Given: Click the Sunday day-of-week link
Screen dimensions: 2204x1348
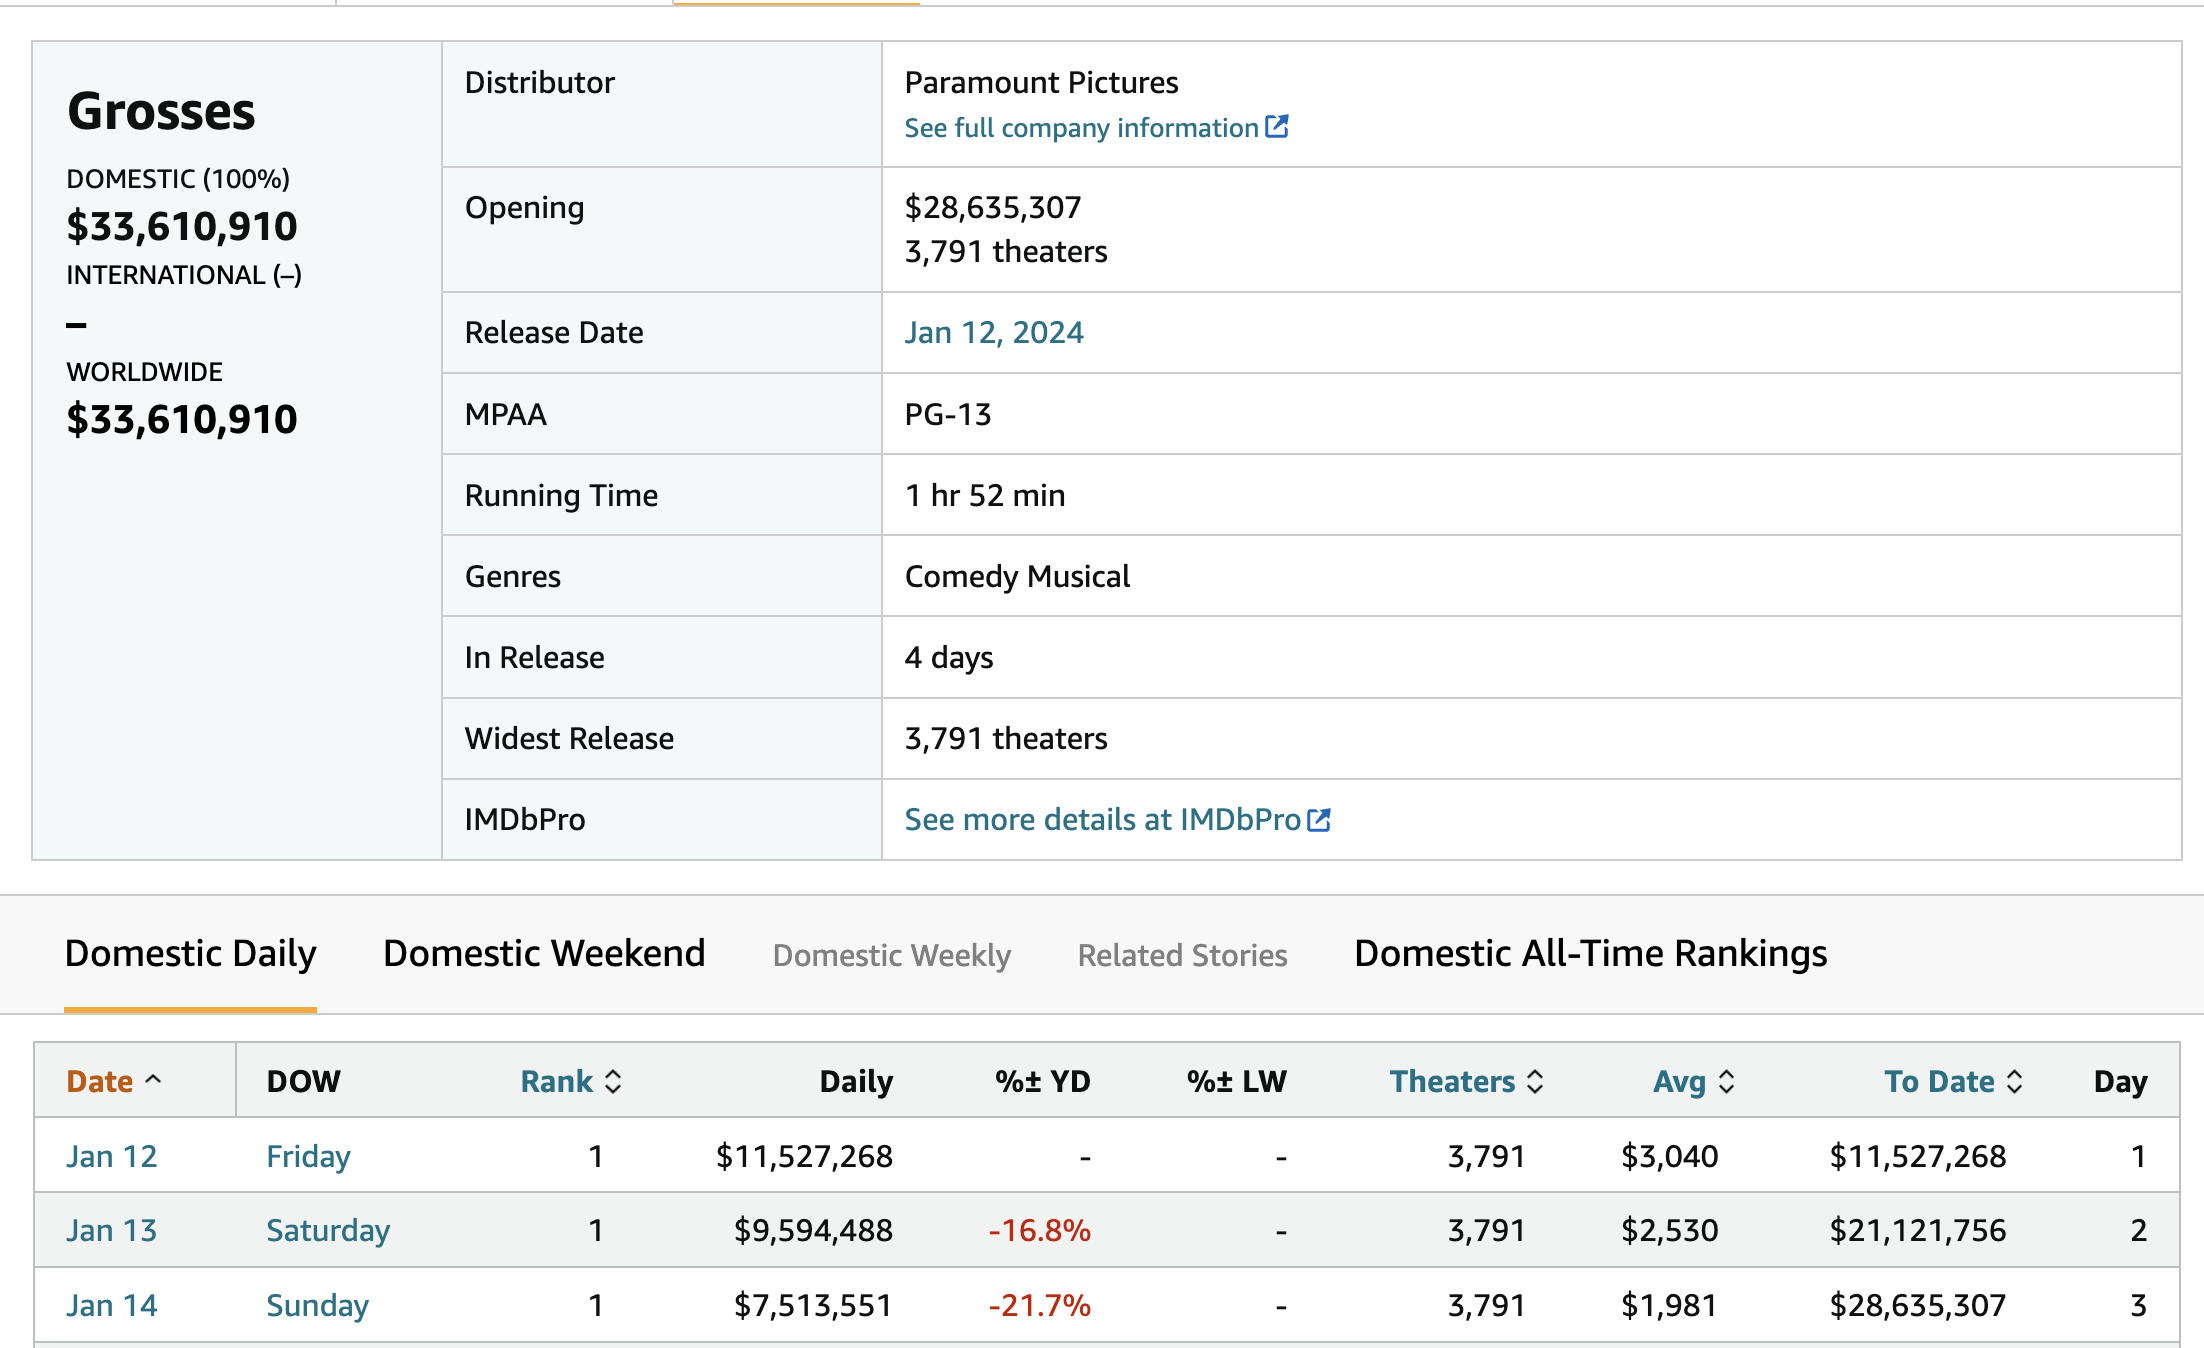Looking at the screenshot, I should point(317,1306).
